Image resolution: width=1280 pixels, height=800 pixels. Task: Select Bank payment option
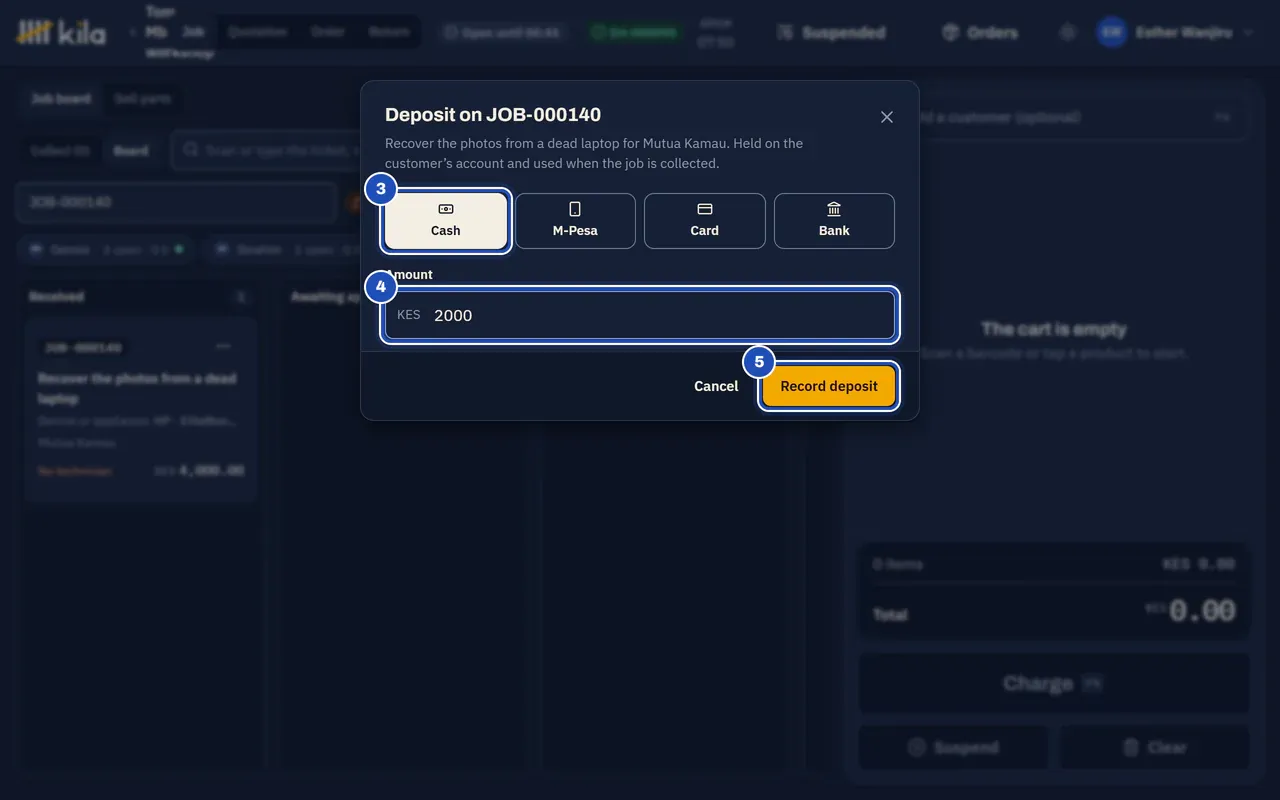click(834, 221)
